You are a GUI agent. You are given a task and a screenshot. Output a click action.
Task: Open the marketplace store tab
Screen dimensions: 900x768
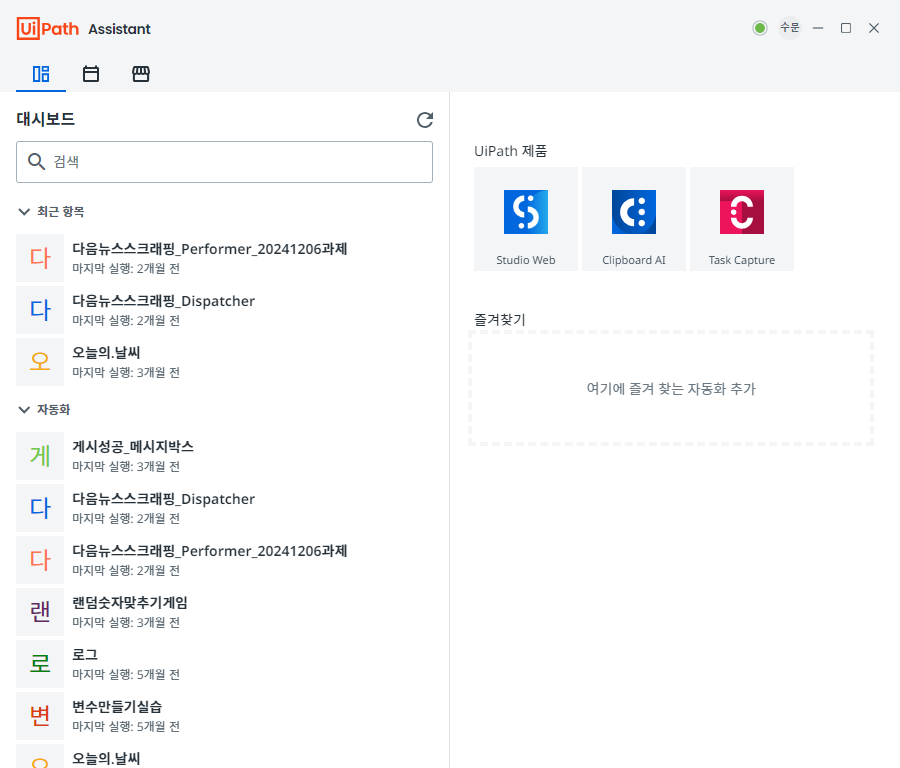tap(141, 74)
